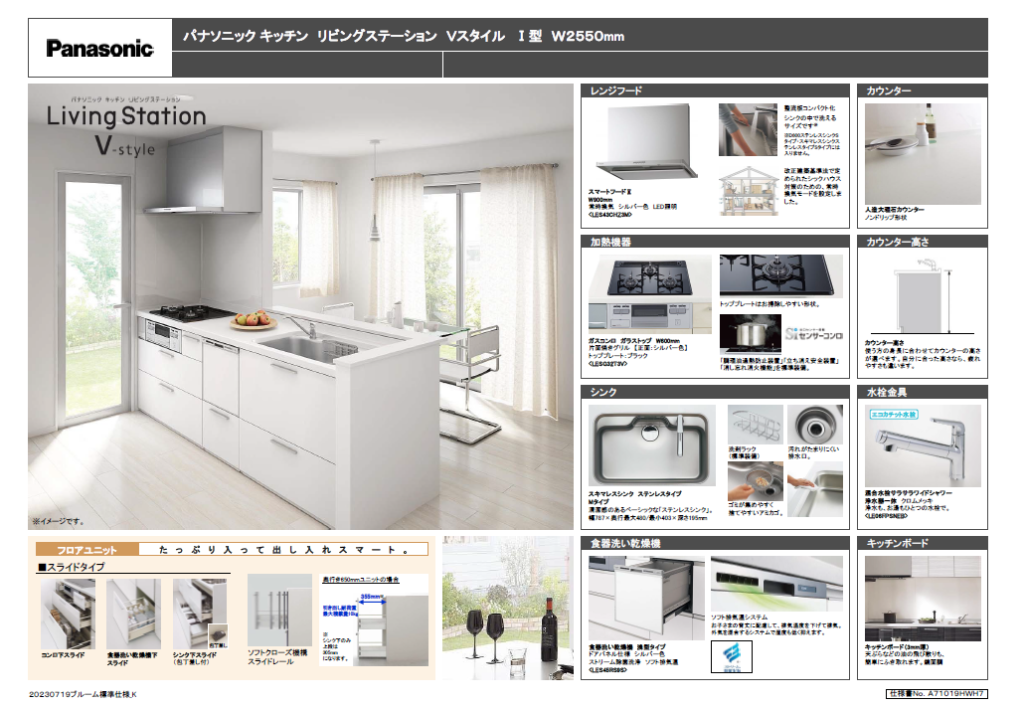Click the Living Station V-style logo
1024x707 pixels.
126,127
